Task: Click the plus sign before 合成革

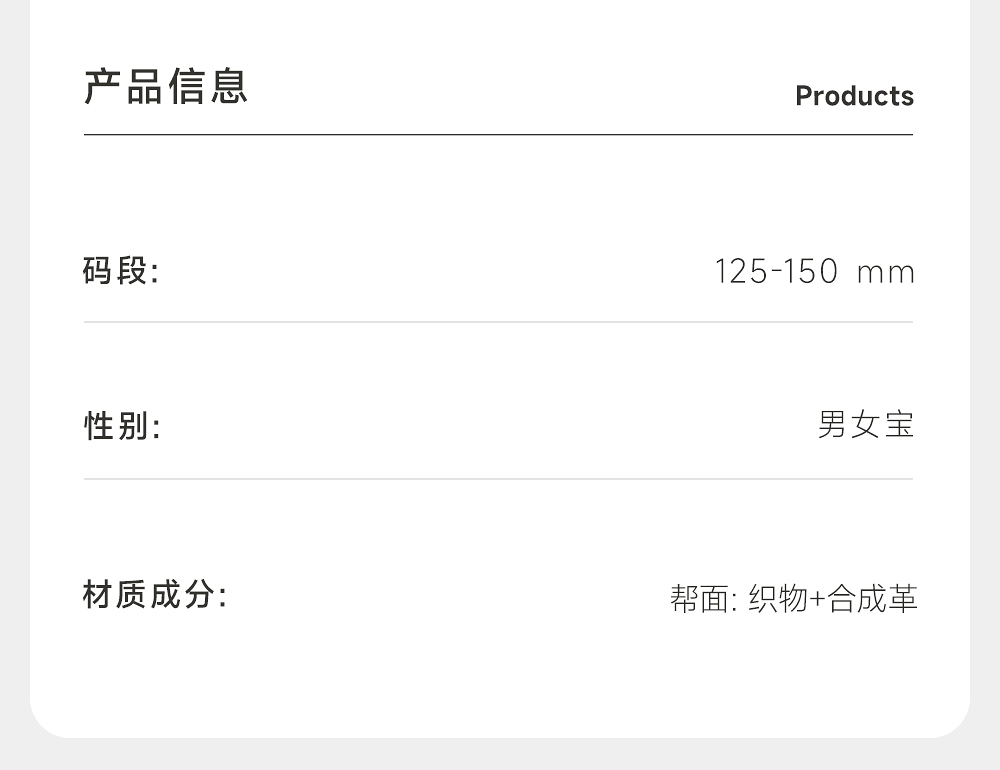Action: (x=817, y=600)
